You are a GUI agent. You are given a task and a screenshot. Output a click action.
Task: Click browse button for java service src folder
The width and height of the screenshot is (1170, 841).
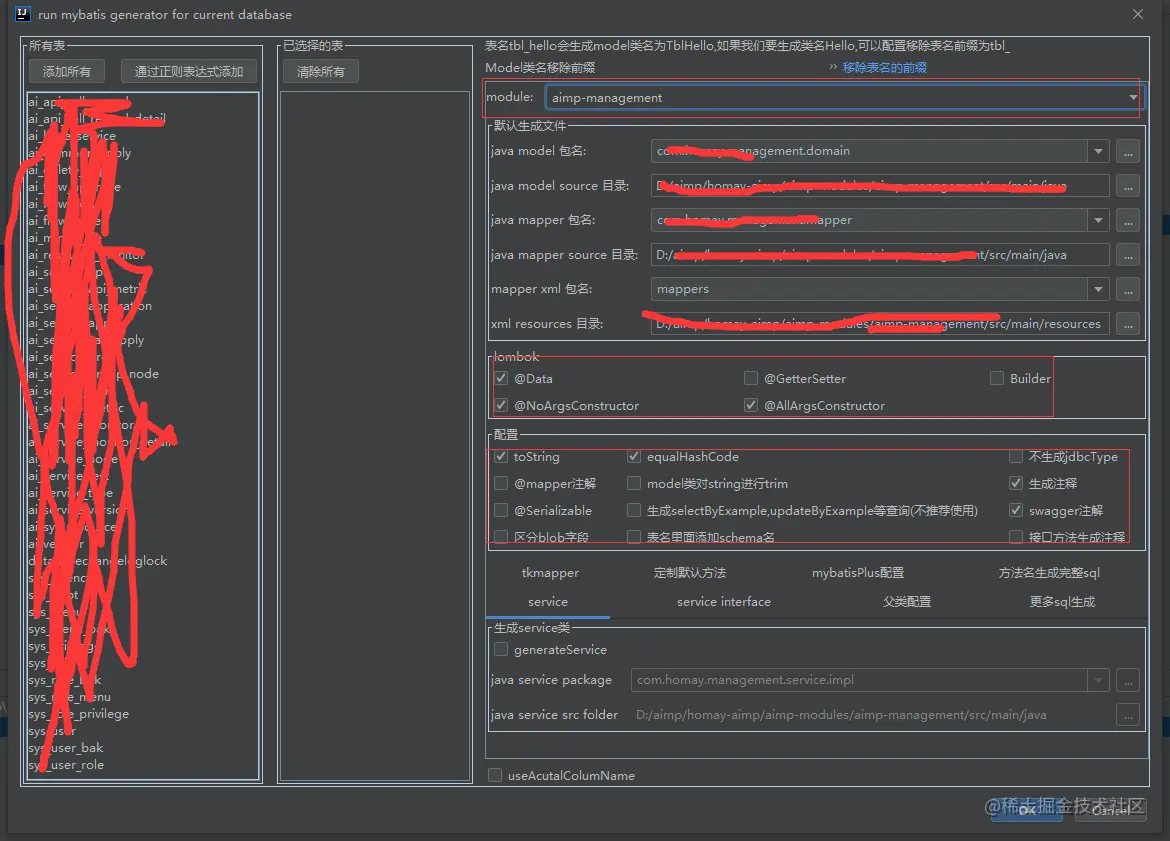(1127, 715)
